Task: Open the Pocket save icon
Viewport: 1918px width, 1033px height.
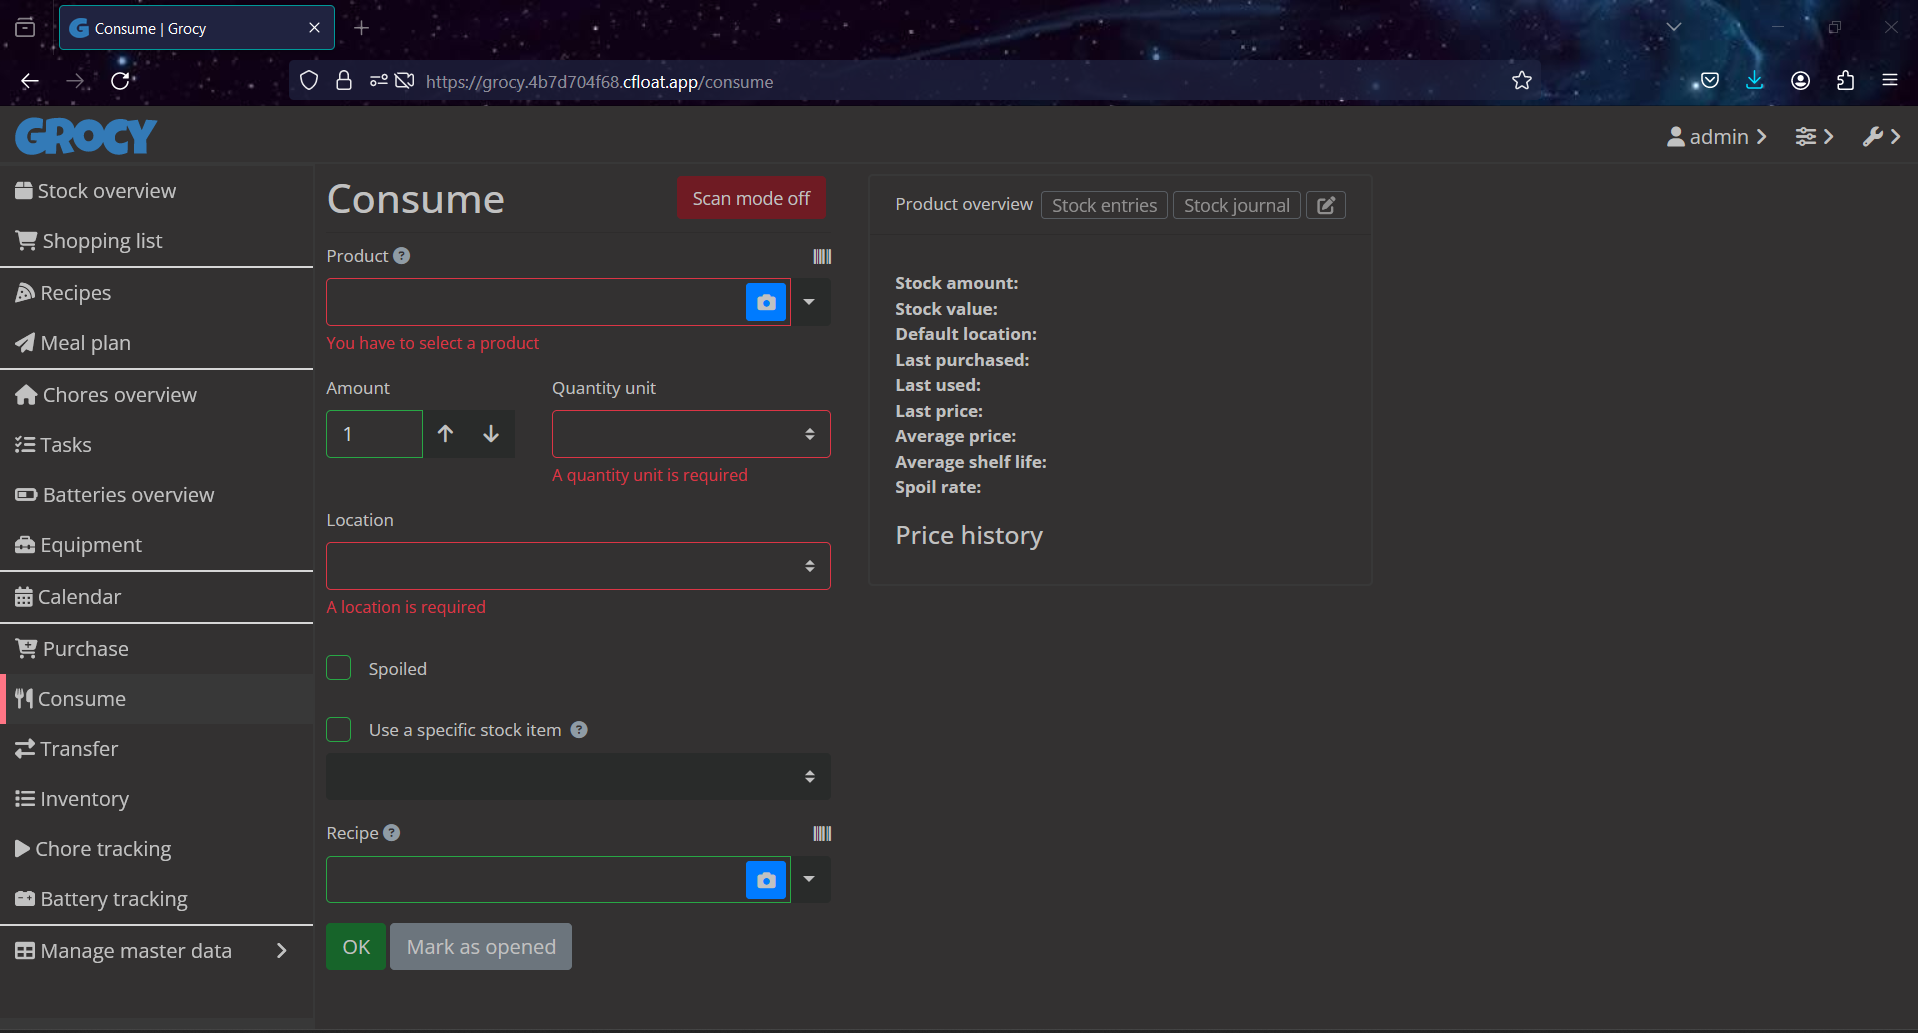Action: (x=1710, y=81)
